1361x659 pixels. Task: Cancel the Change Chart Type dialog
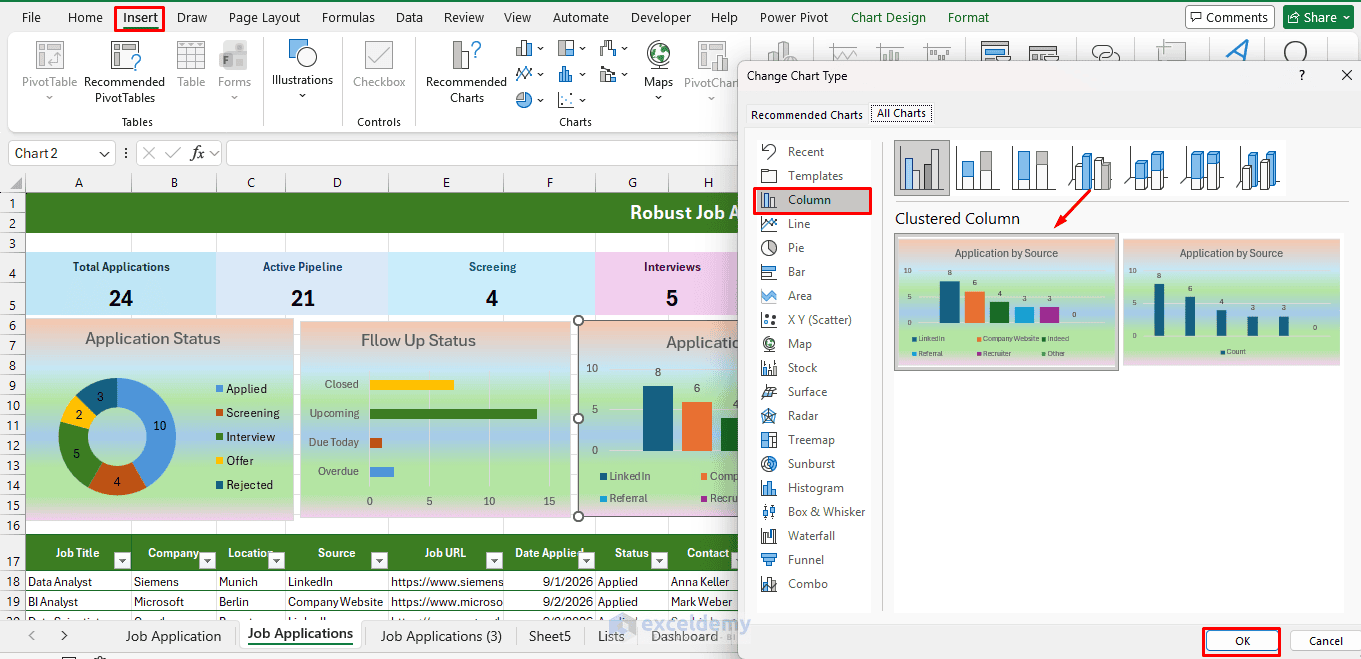click(1326, 641)
